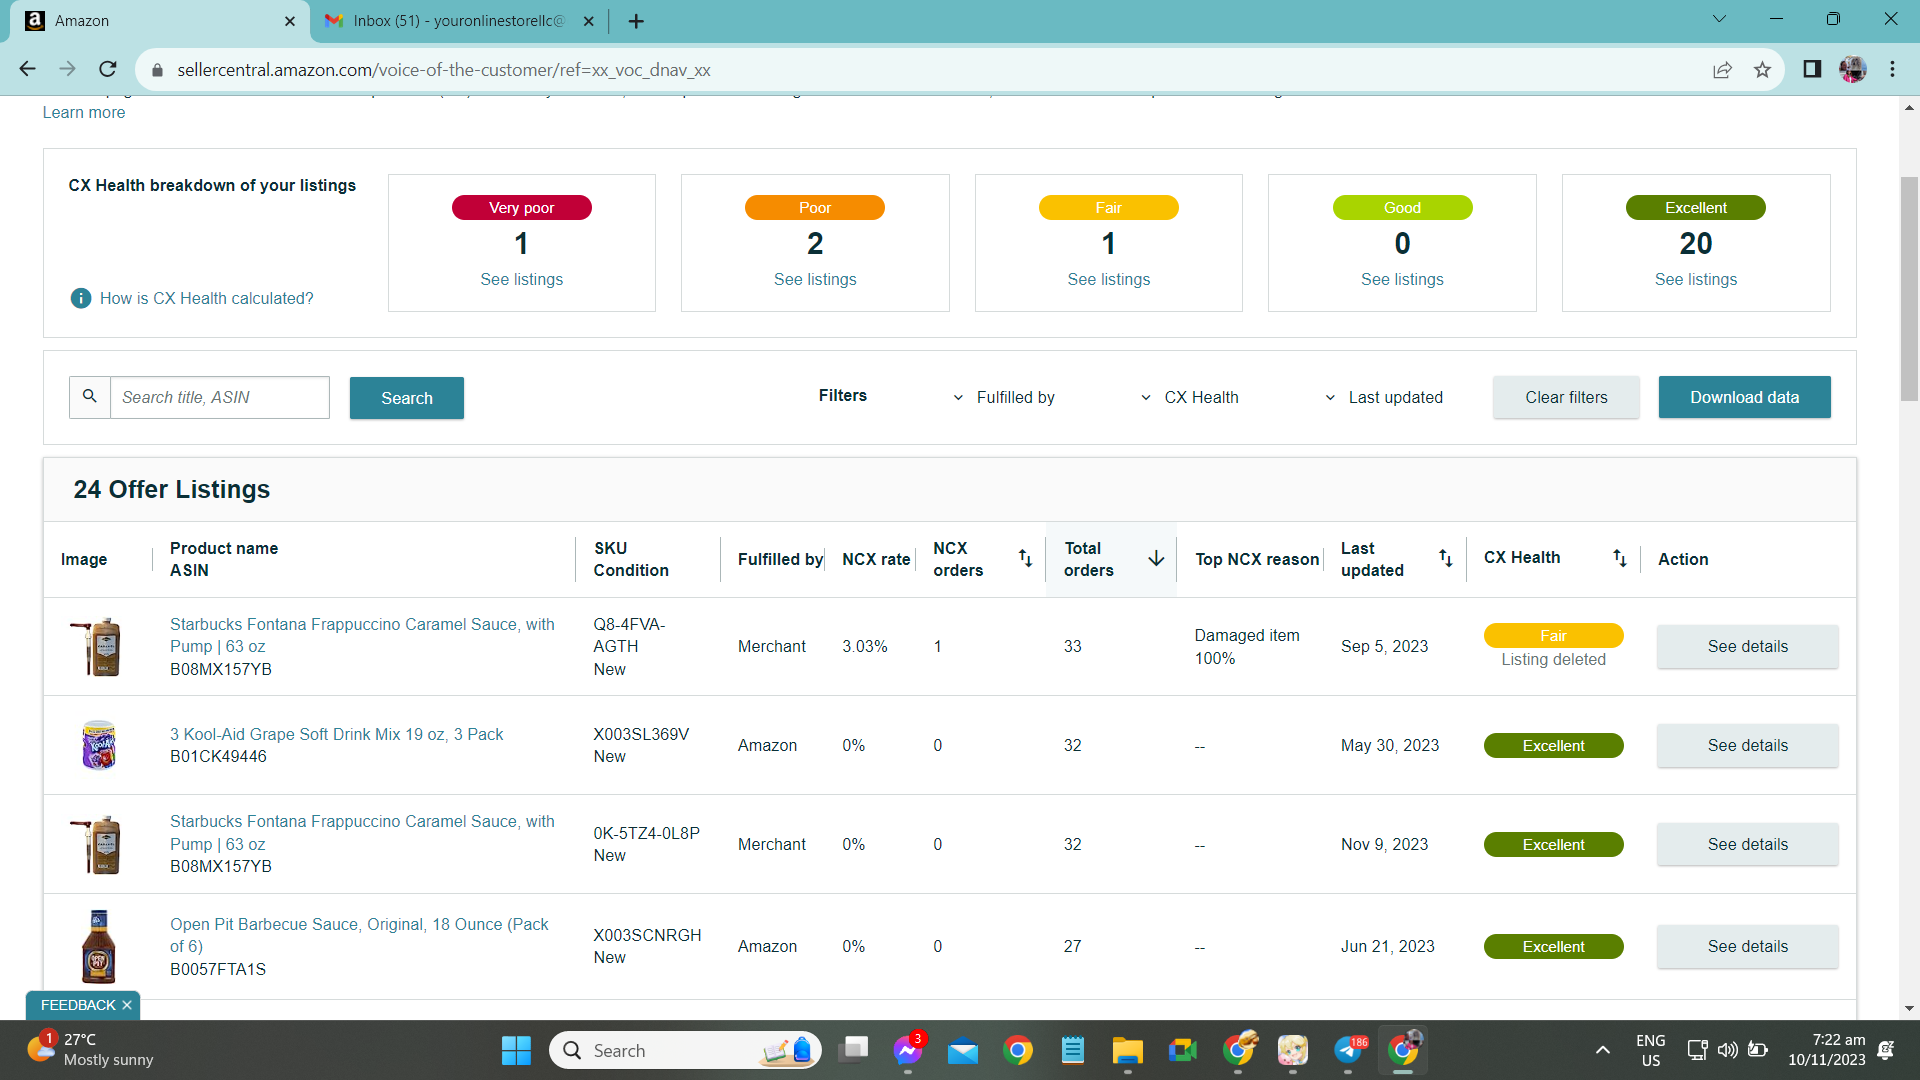Sort listings by Total orders arrow
The image size is (1920, 1080).
1156,558
